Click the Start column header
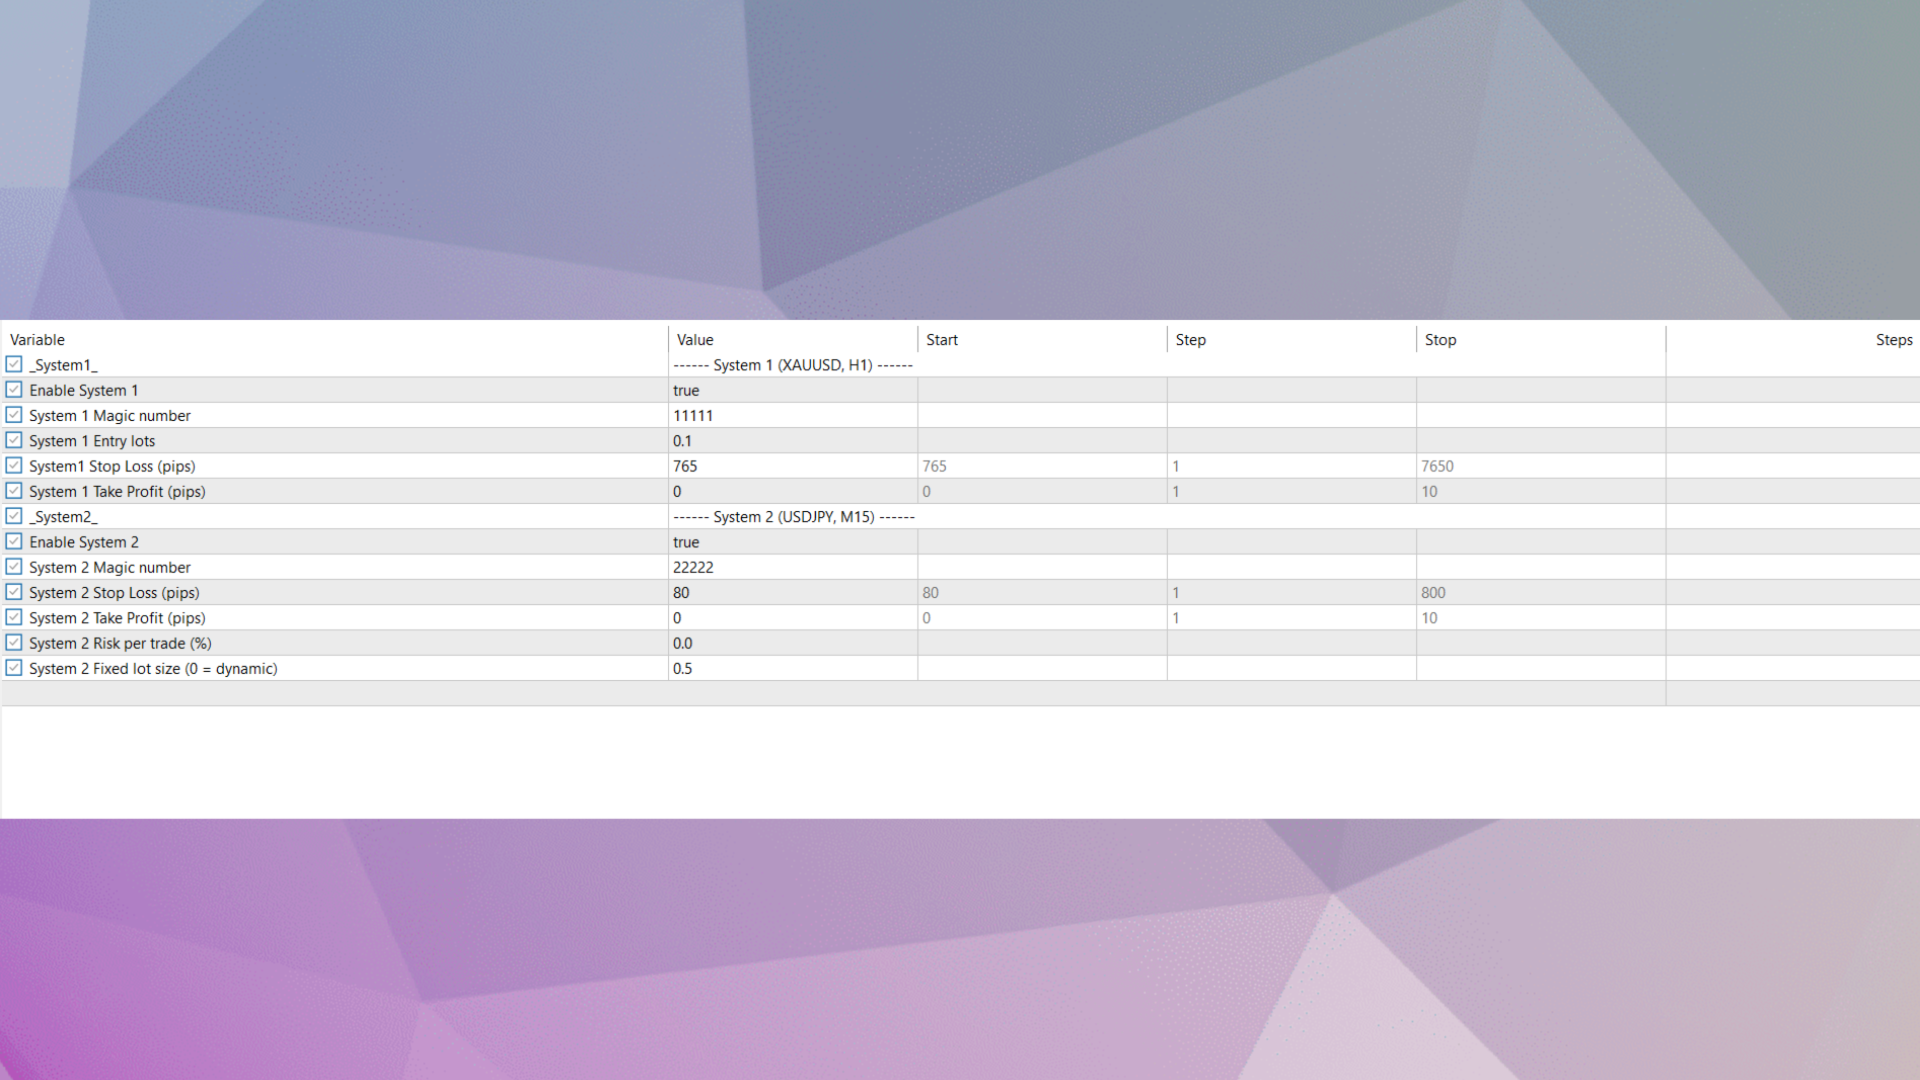The height and width of the screenshot is (1080, 1920). [1042, 340]
